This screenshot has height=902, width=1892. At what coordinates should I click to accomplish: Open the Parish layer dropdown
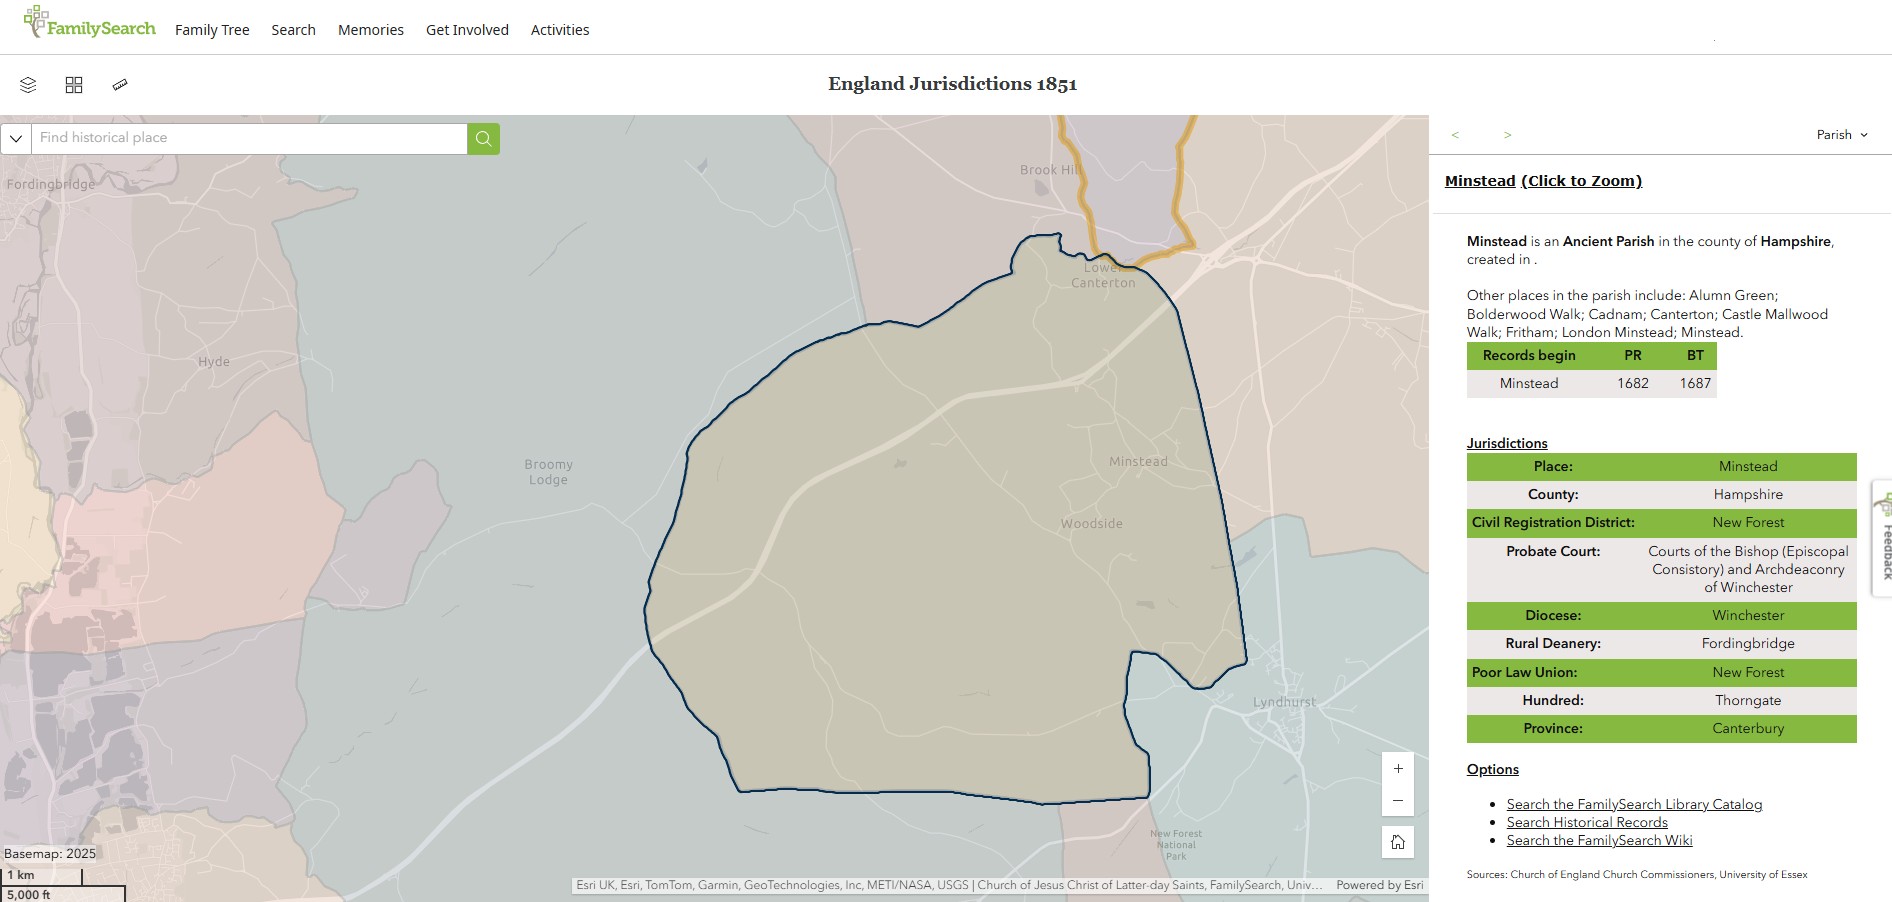(x=1842, y=135)
